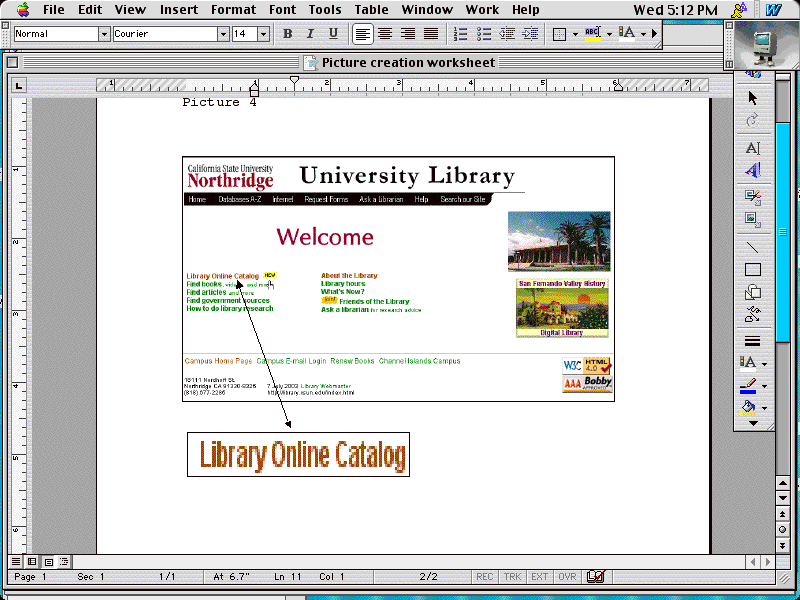The height and width of the screenshot is (600, 800).
Task: Show more formatting toolbar buttons
Action: (x=655, y=34)
